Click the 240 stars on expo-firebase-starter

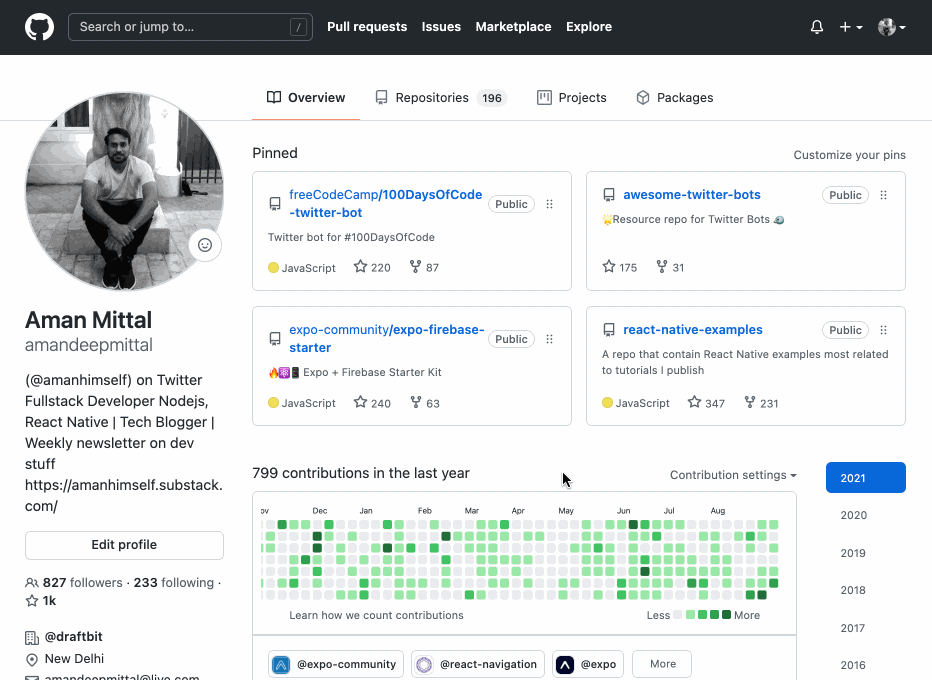372,403
